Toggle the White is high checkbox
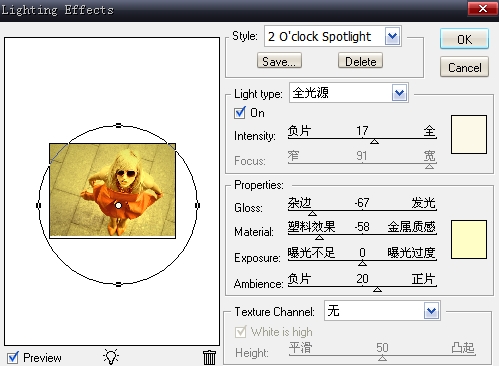 coord(240,332)
